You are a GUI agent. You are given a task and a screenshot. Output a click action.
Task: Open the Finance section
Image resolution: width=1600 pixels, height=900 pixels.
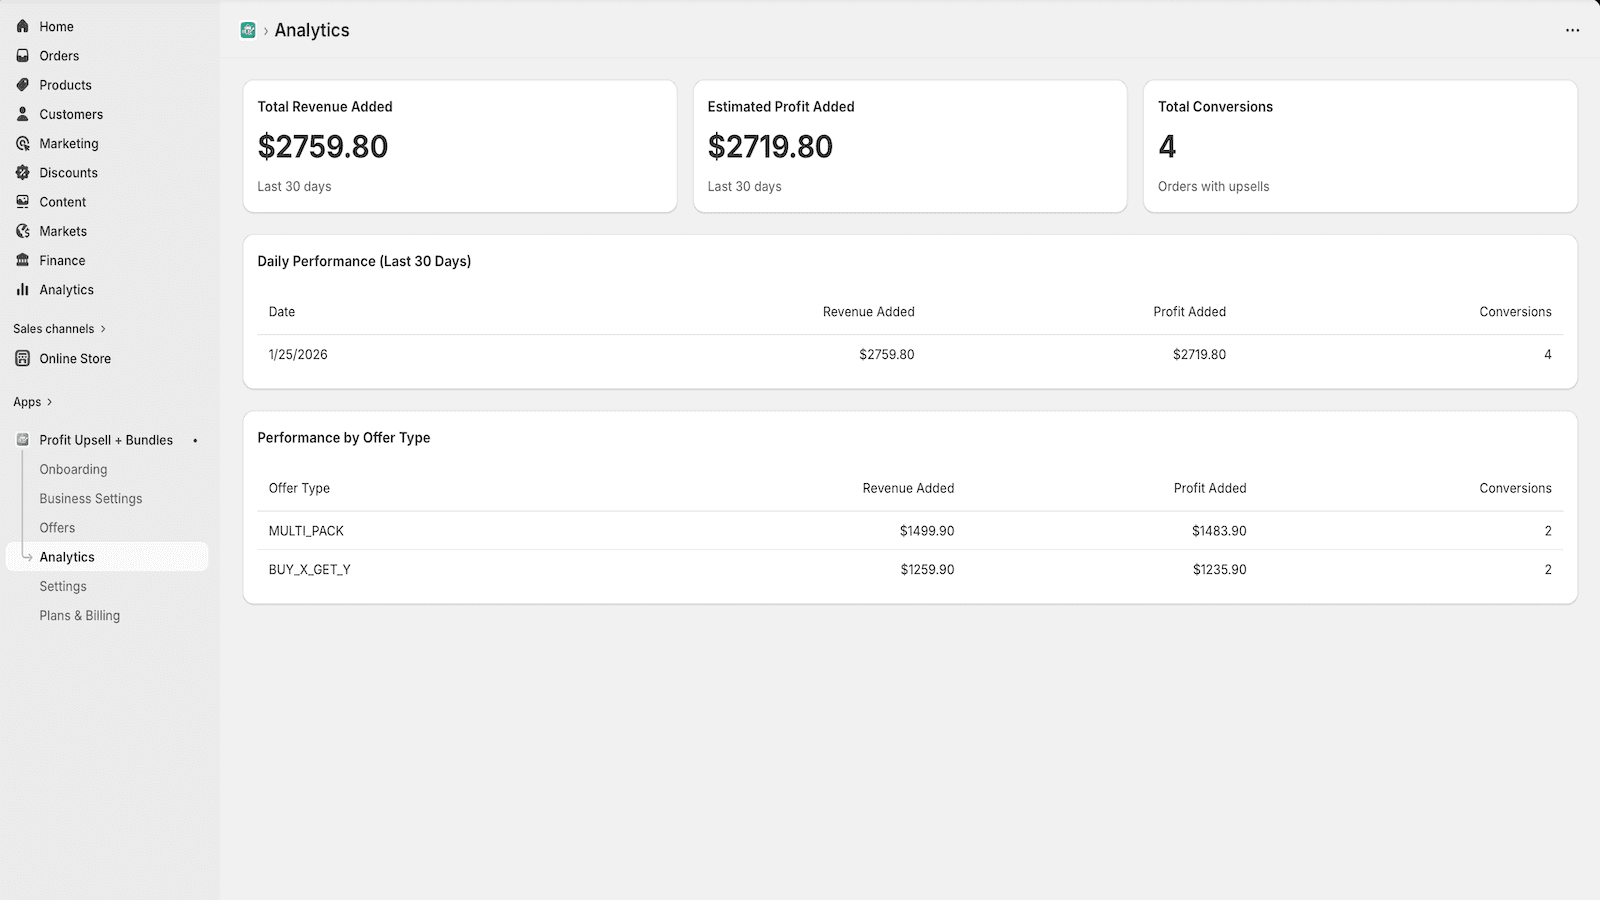click(61, 260)
